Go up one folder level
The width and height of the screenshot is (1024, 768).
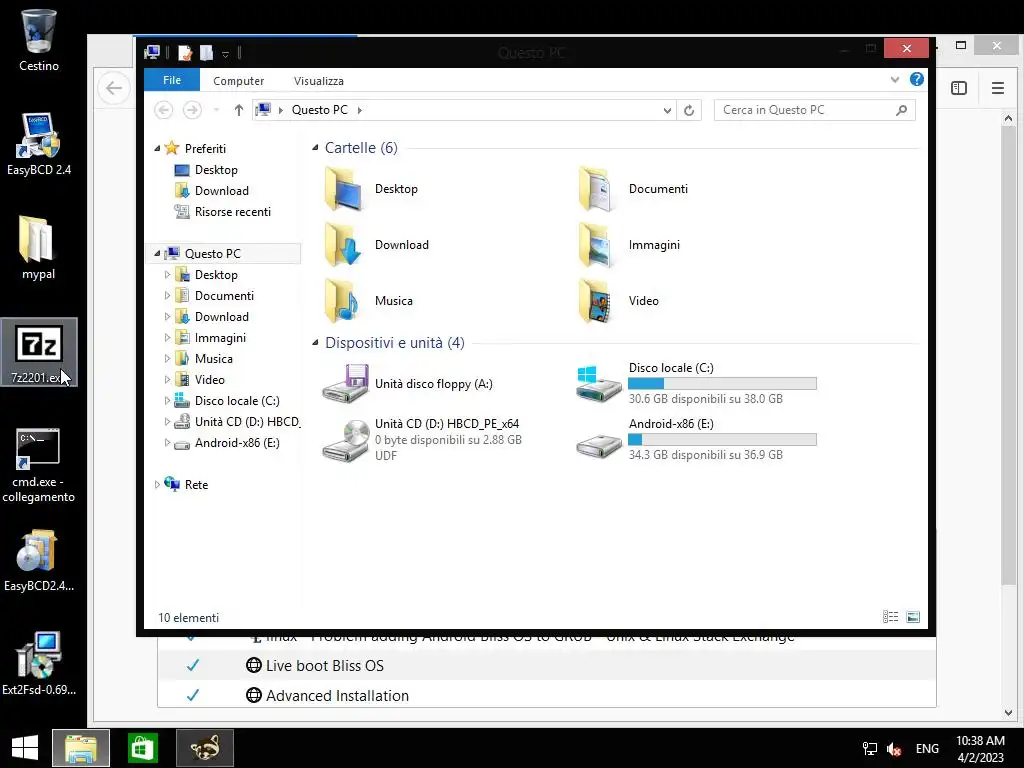238,110
